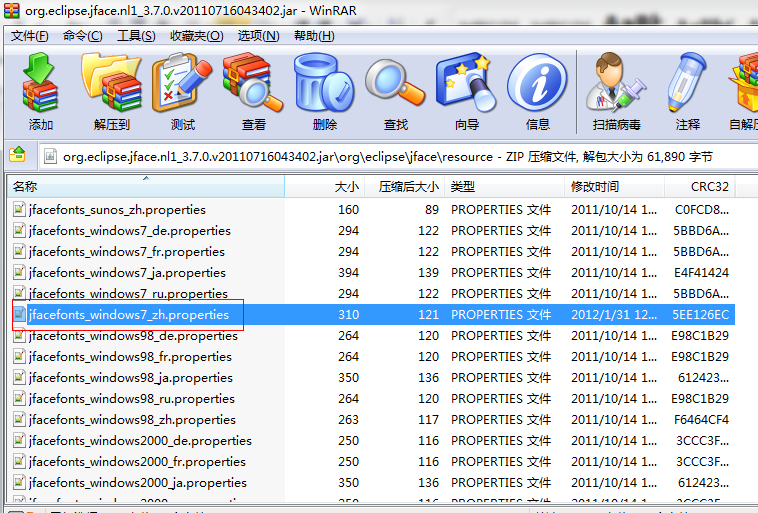Select jfacefonts_sunos_zh.properties file name

117,209
